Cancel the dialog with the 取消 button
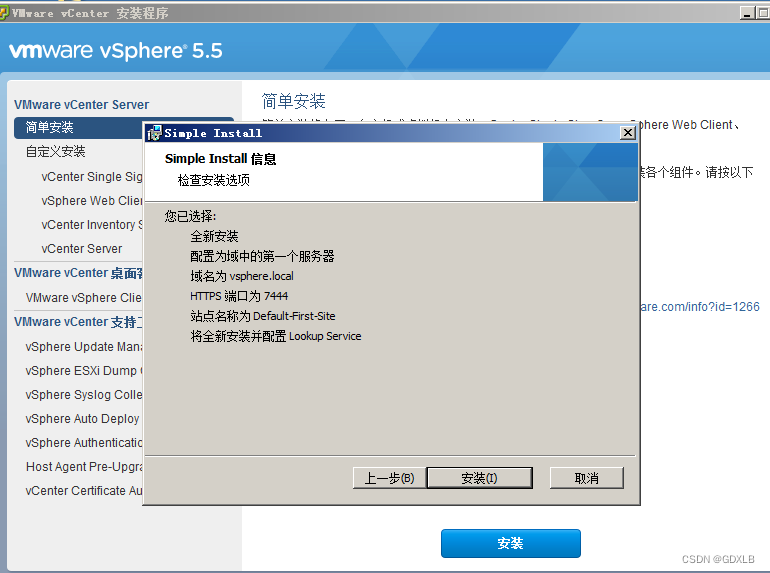 pos(586,478)
